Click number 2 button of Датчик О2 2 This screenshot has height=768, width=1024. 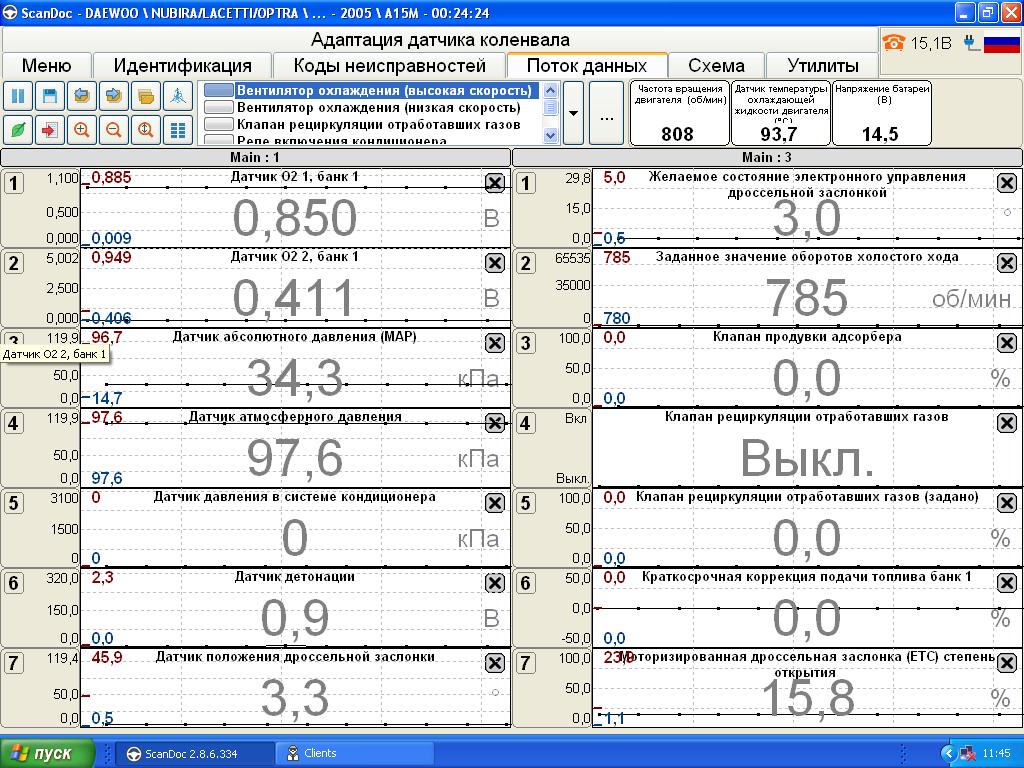(14, 263)
